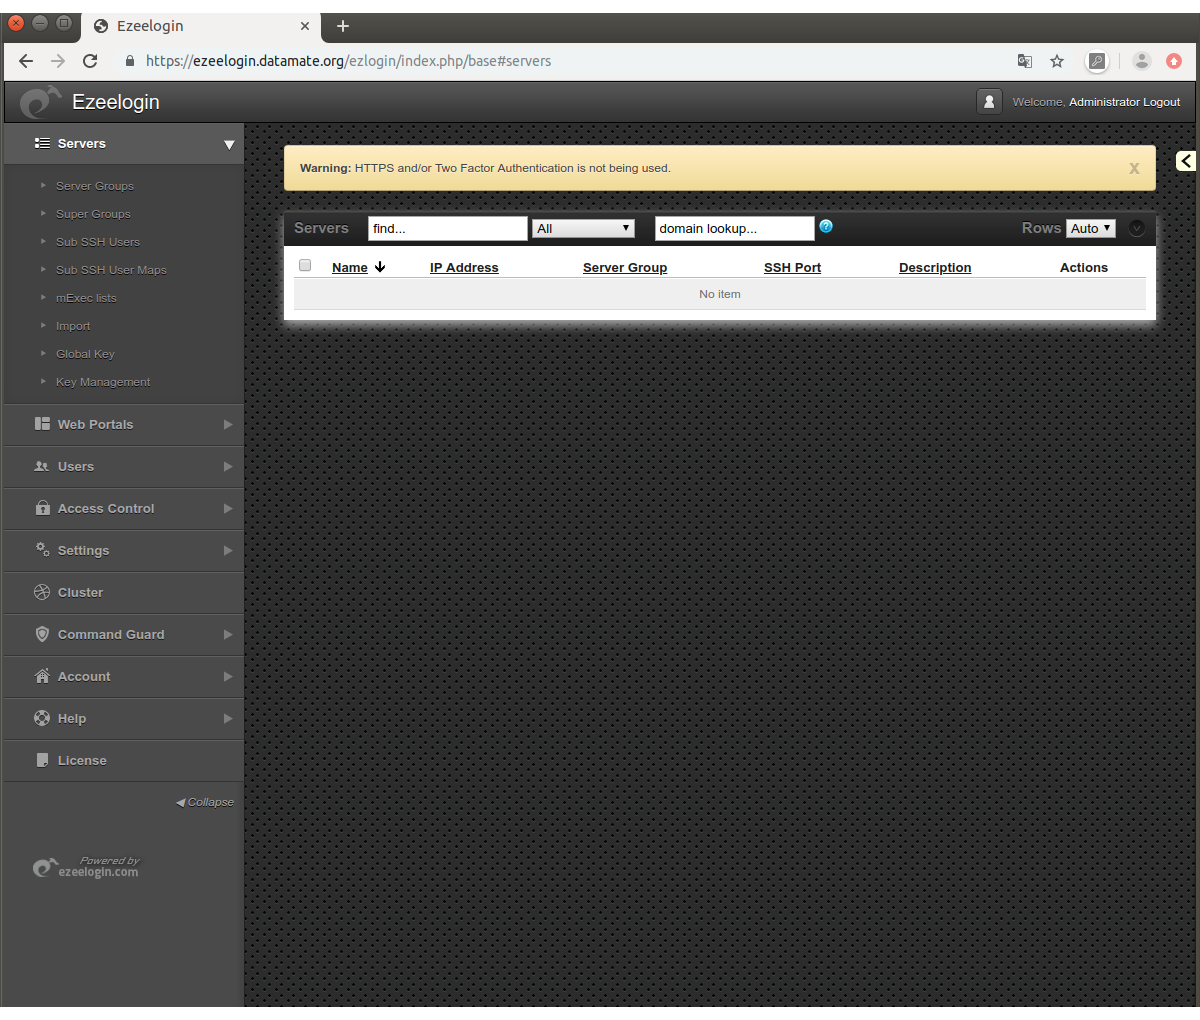The height and width of the screenshot is (1020, 1200).
Task: Tick the select-all servers checkbox
Action: tap(305, 266)
